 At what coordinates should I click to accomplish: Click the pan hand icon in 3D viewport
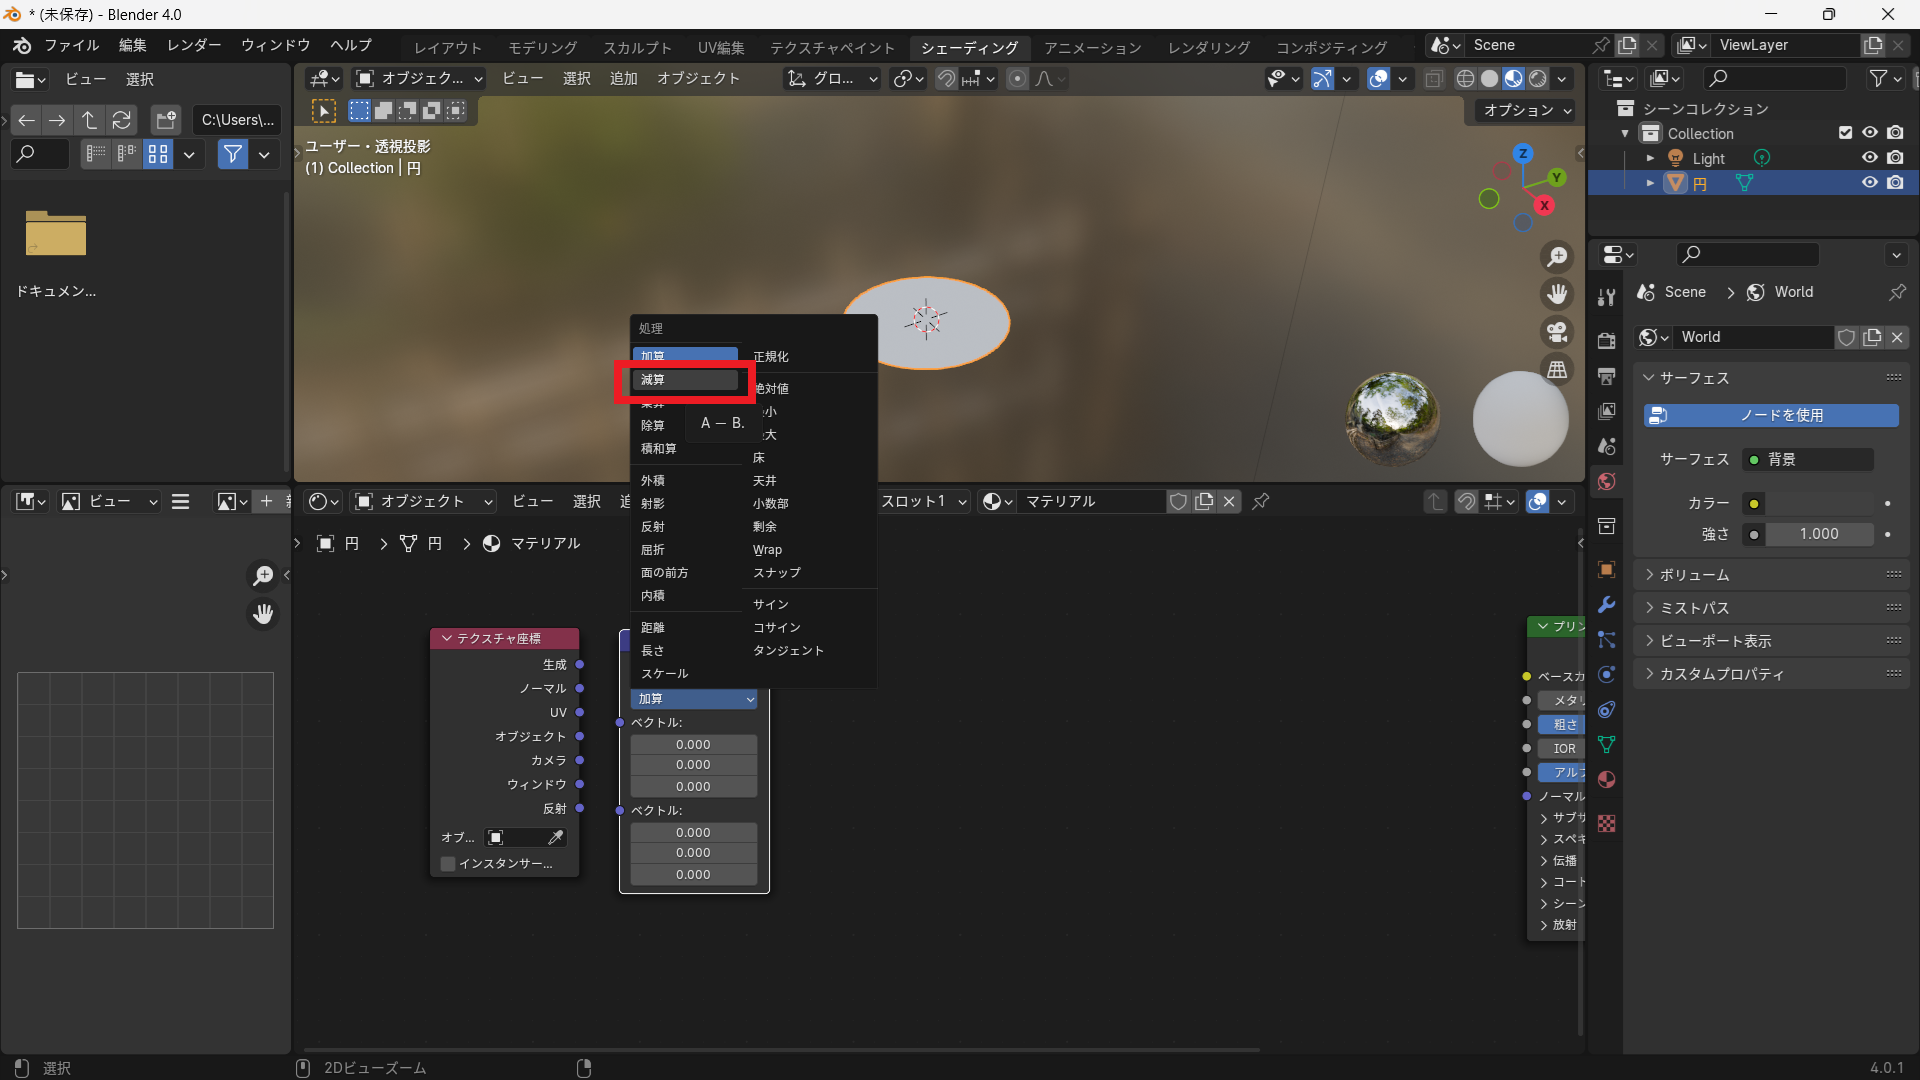coord(1557,294)
